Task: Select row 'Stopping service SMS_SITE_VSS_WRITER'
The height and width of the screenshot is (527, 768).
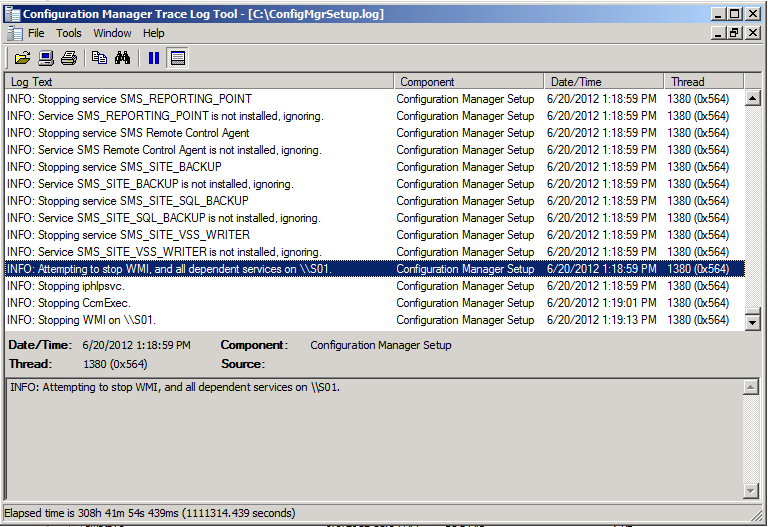Action: click(x=375, y=235)
